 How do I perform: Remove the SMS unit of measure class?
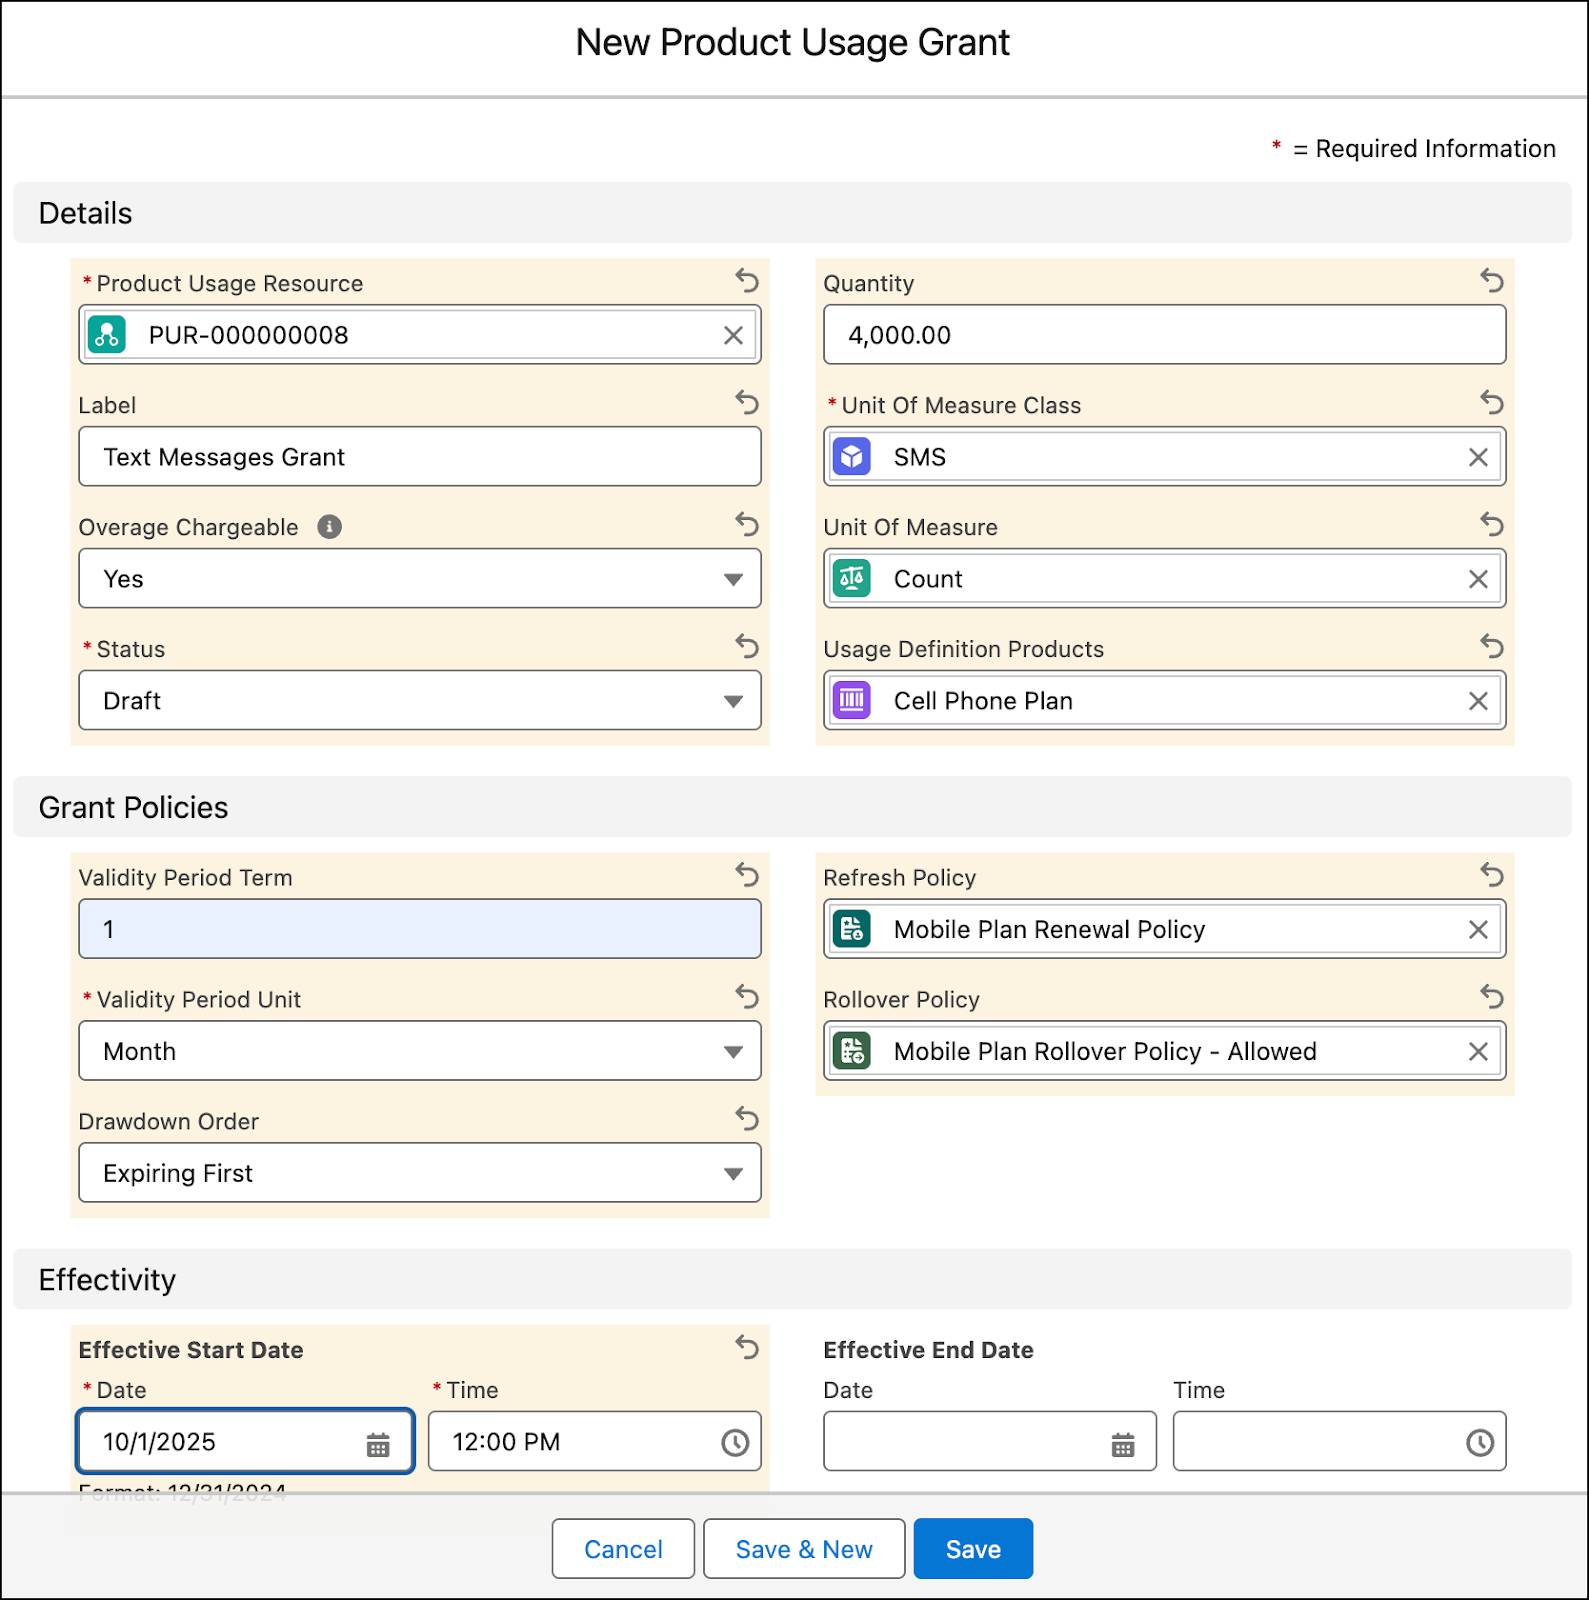[1478, 457]
